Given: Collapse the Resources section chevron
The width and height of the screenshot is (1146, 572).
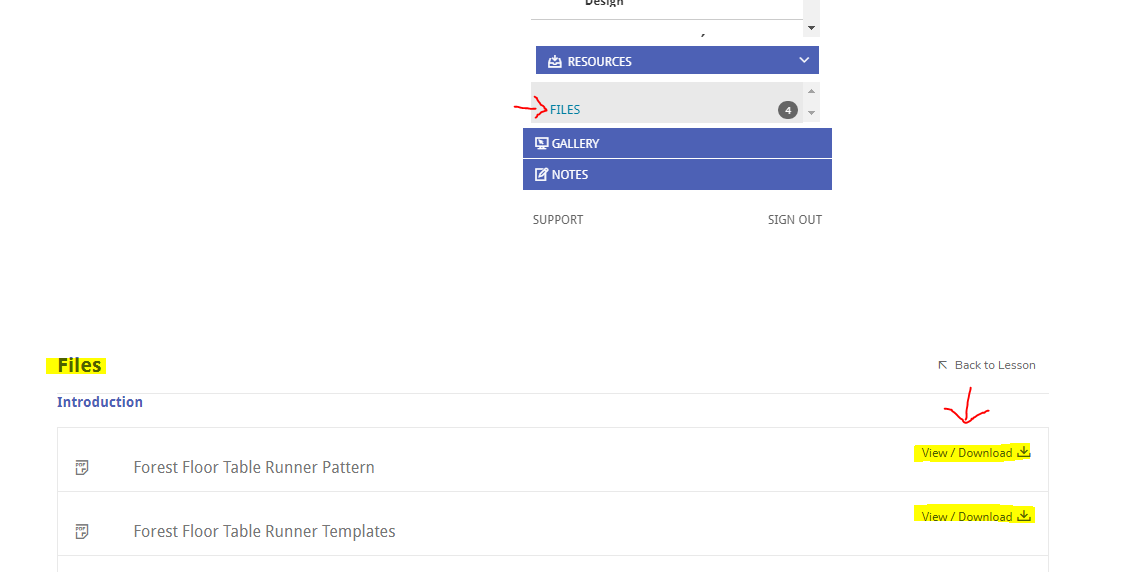Looking at the screenshot, I should (x=804, y=61).
